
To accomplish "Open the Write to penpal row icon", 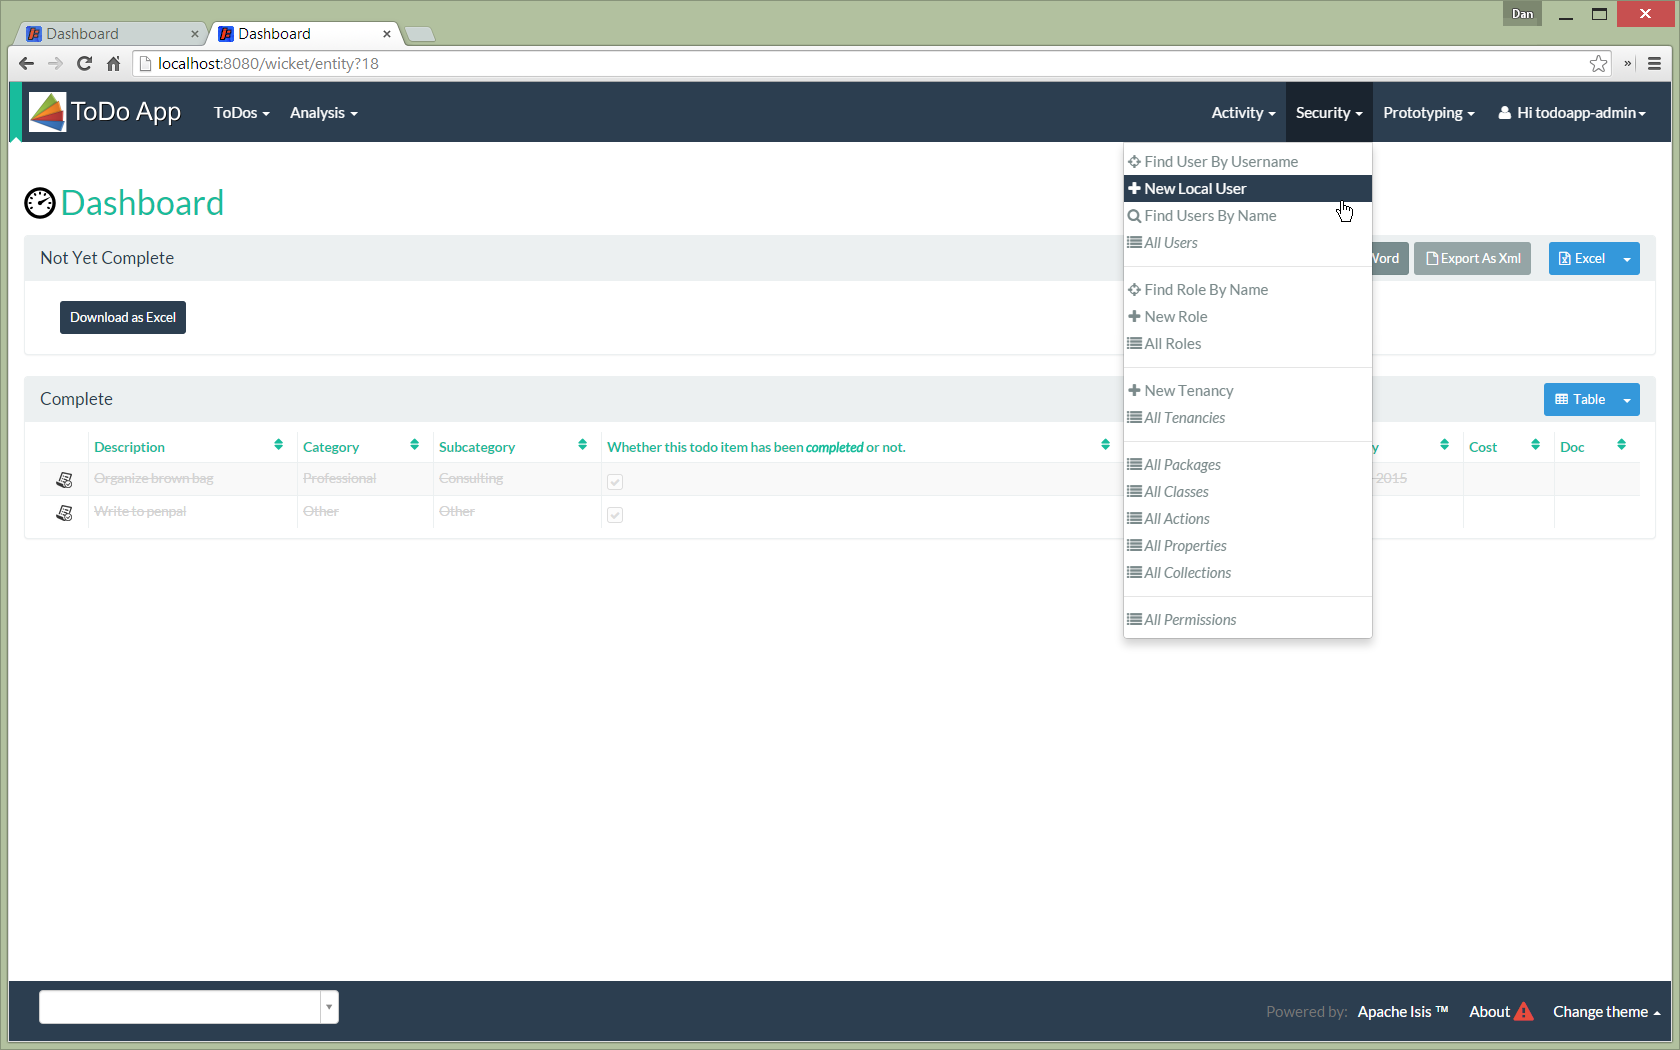I will click(x=65, y=513).
